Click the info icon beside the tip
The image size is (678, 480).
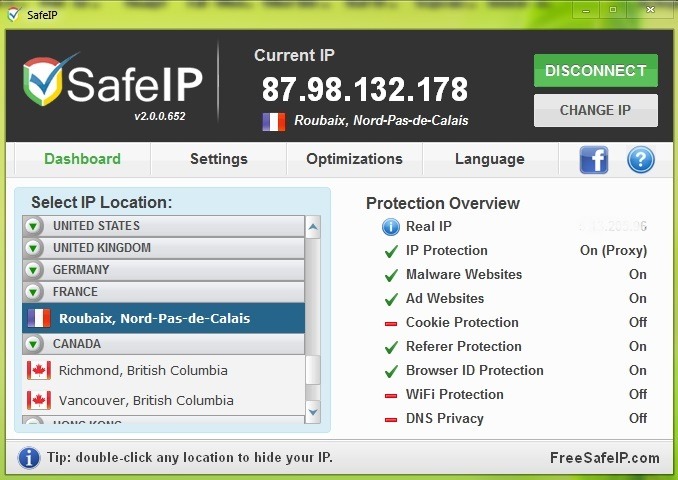(x=29, y=458)
